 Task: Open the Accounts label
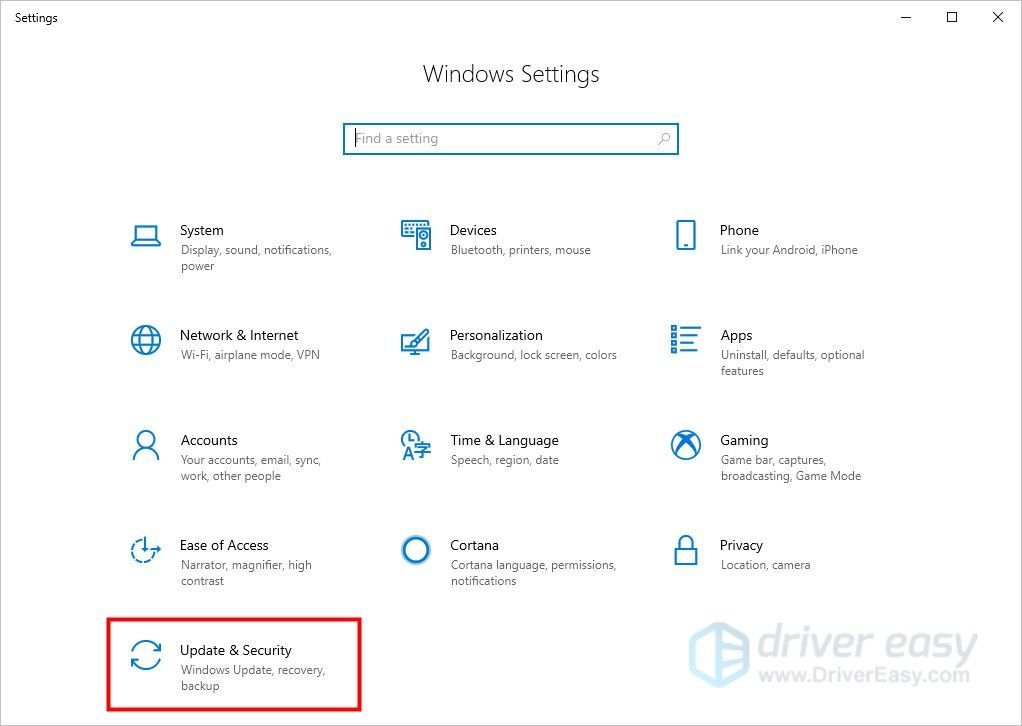point(209,440)
